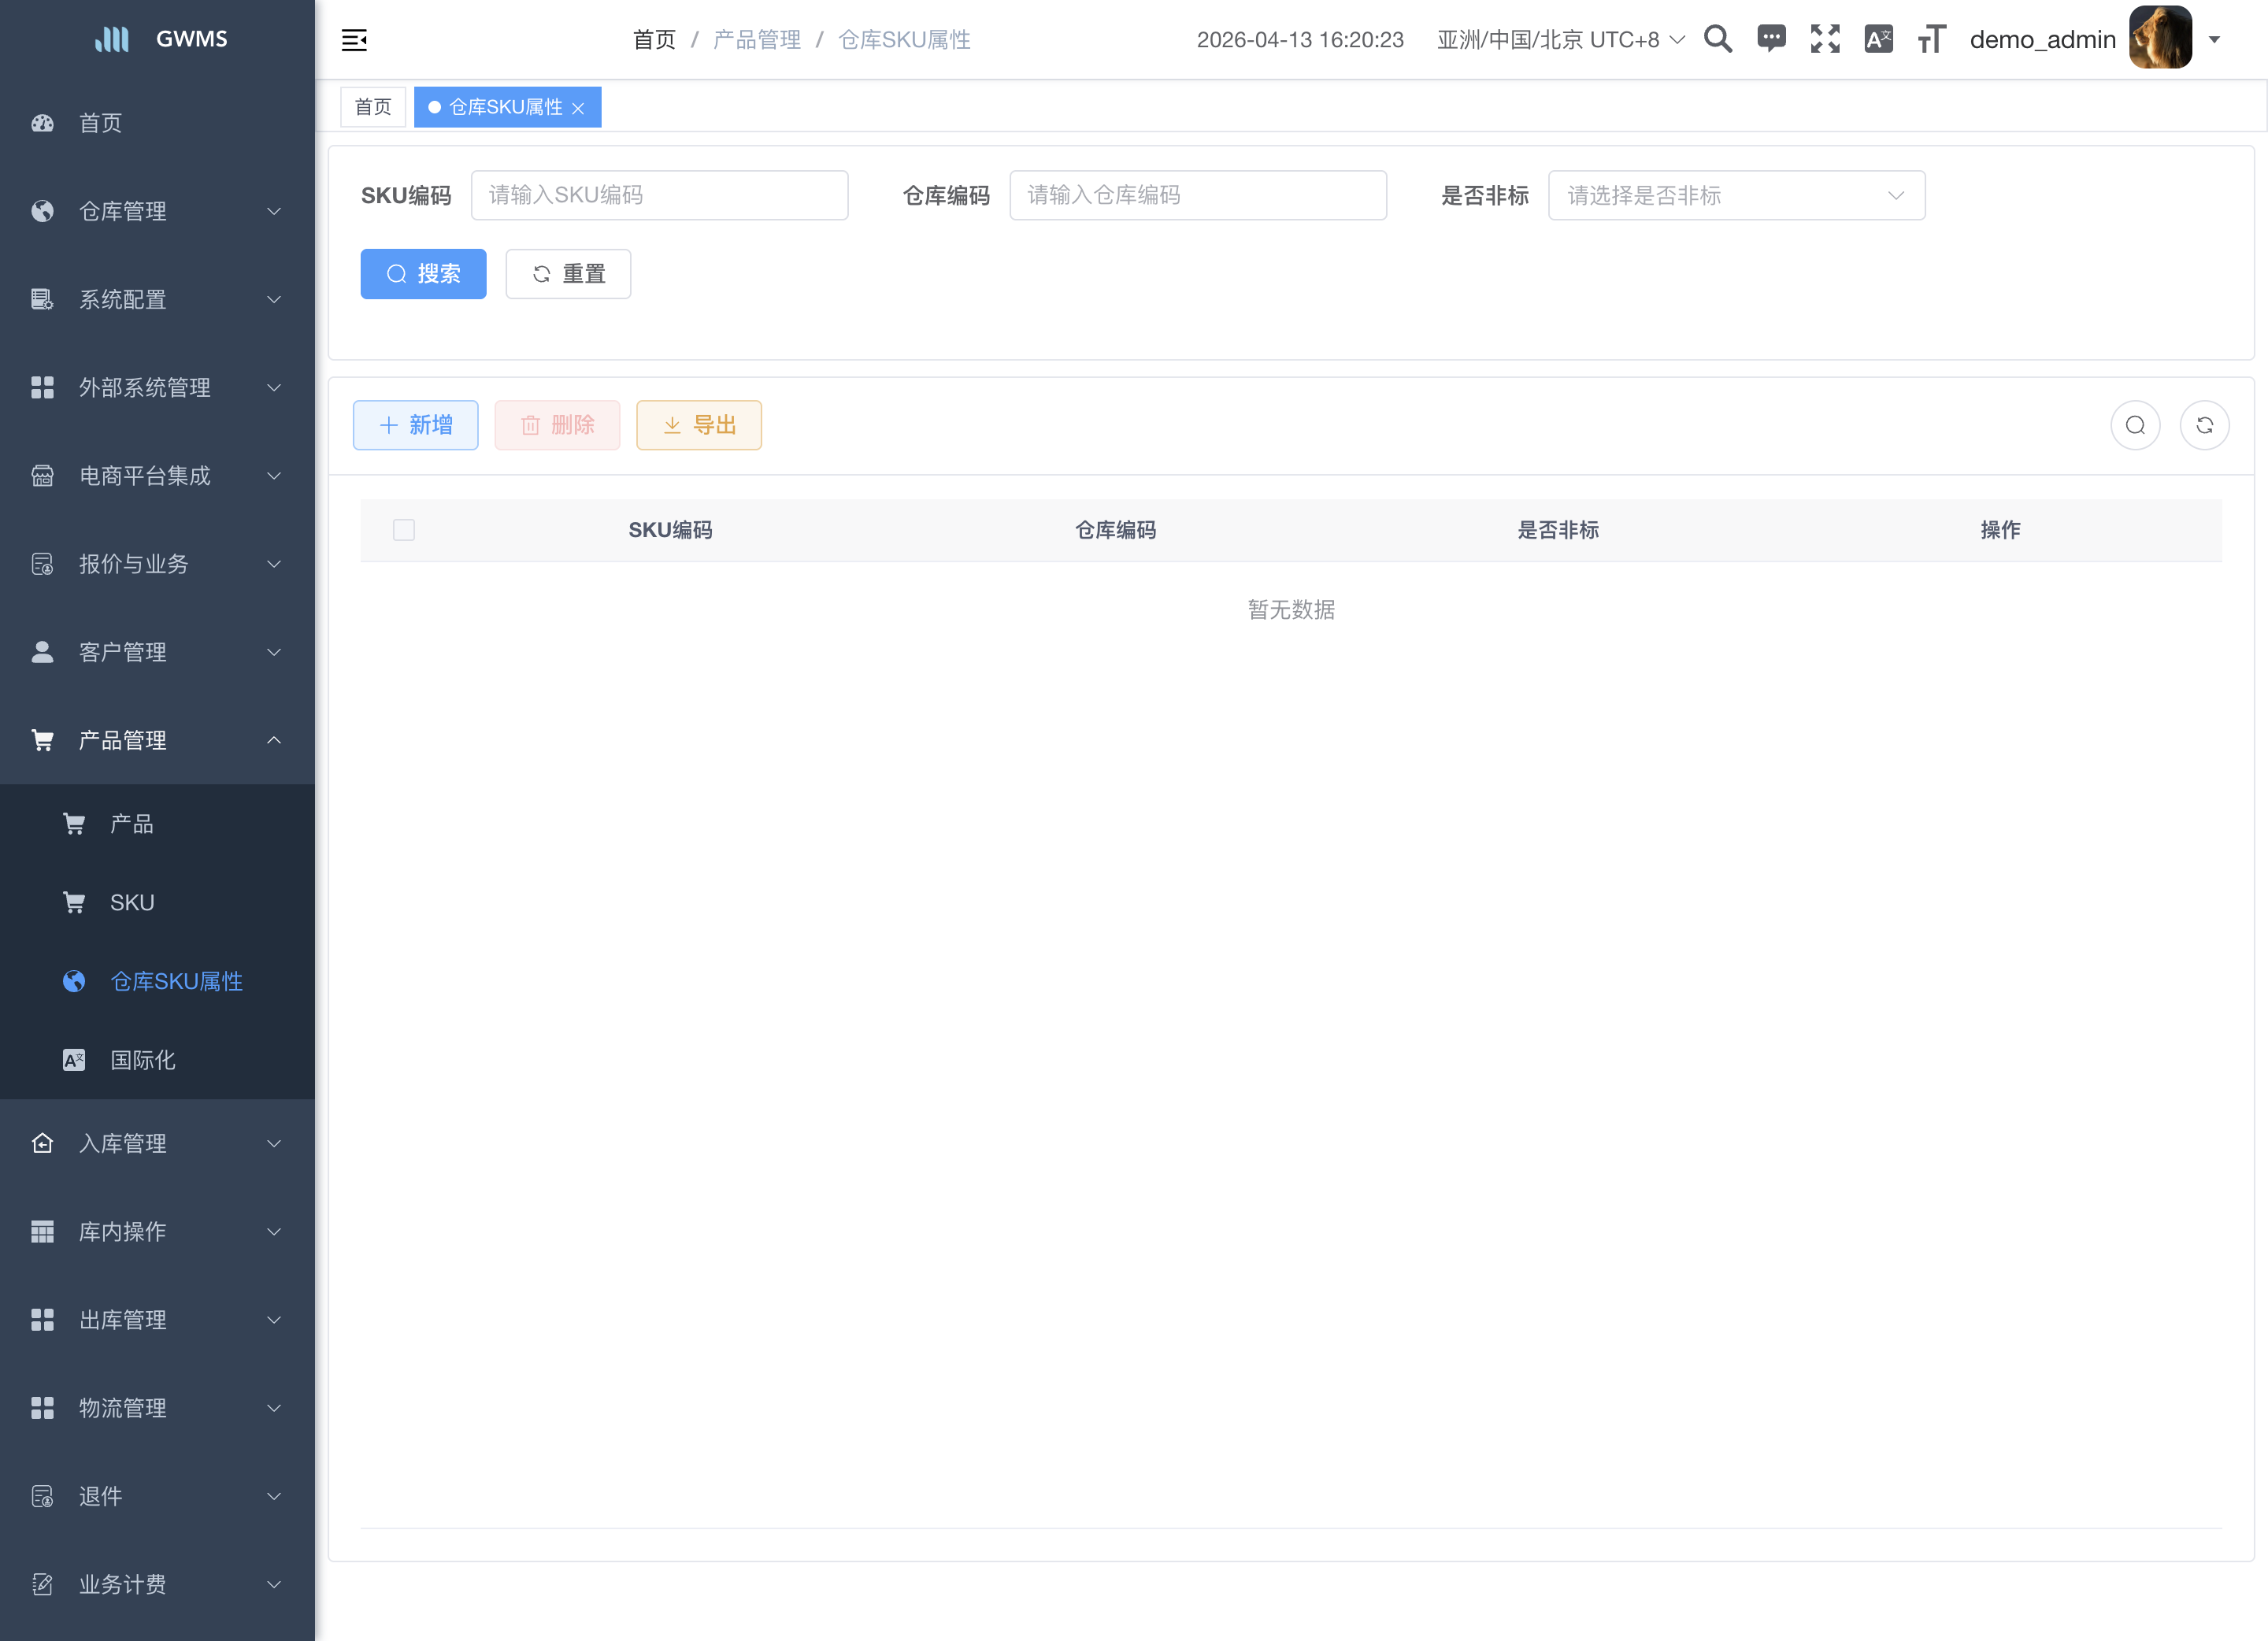
Task: Focus the 仓库编码 input field
Action: [1197, 195]
